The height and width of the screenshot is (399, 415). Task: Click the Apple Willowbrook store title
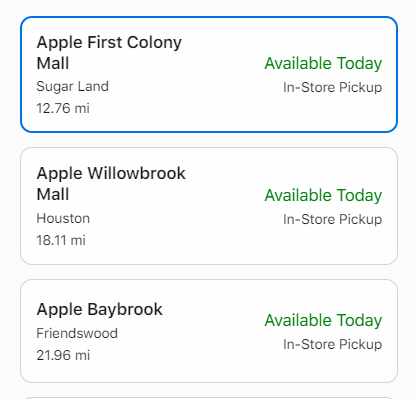click(111, 184)
